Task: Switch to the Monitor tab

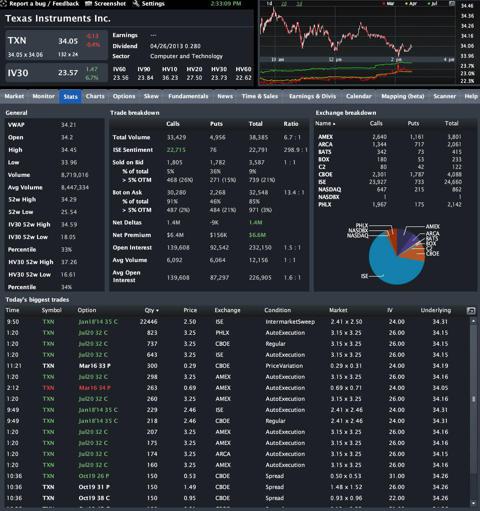Action: (x=43, y=96)
